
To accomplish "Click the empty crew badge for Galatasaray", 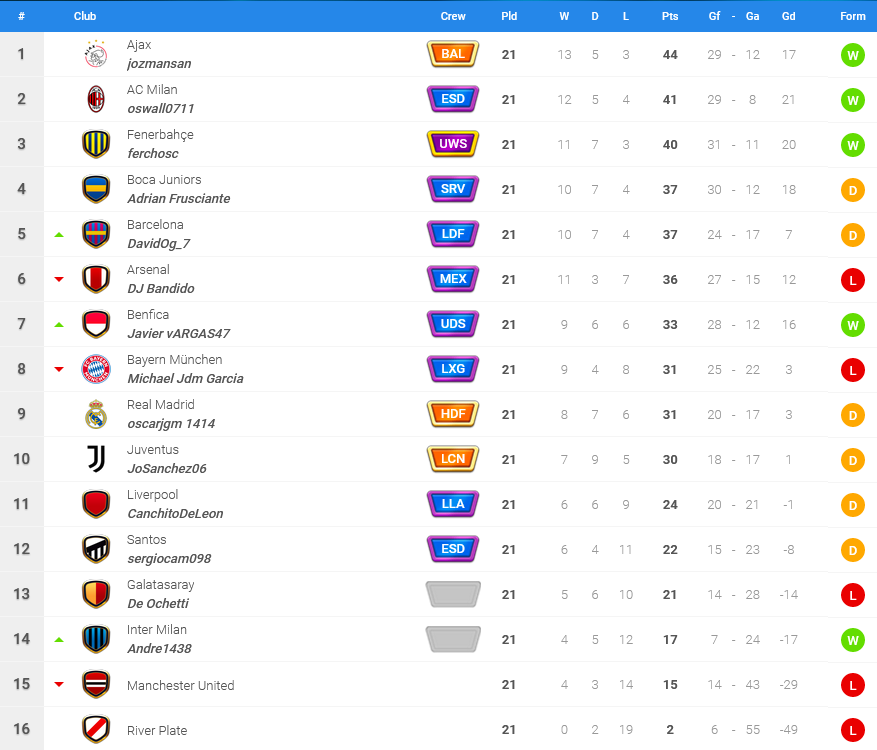I will [453, 594].
